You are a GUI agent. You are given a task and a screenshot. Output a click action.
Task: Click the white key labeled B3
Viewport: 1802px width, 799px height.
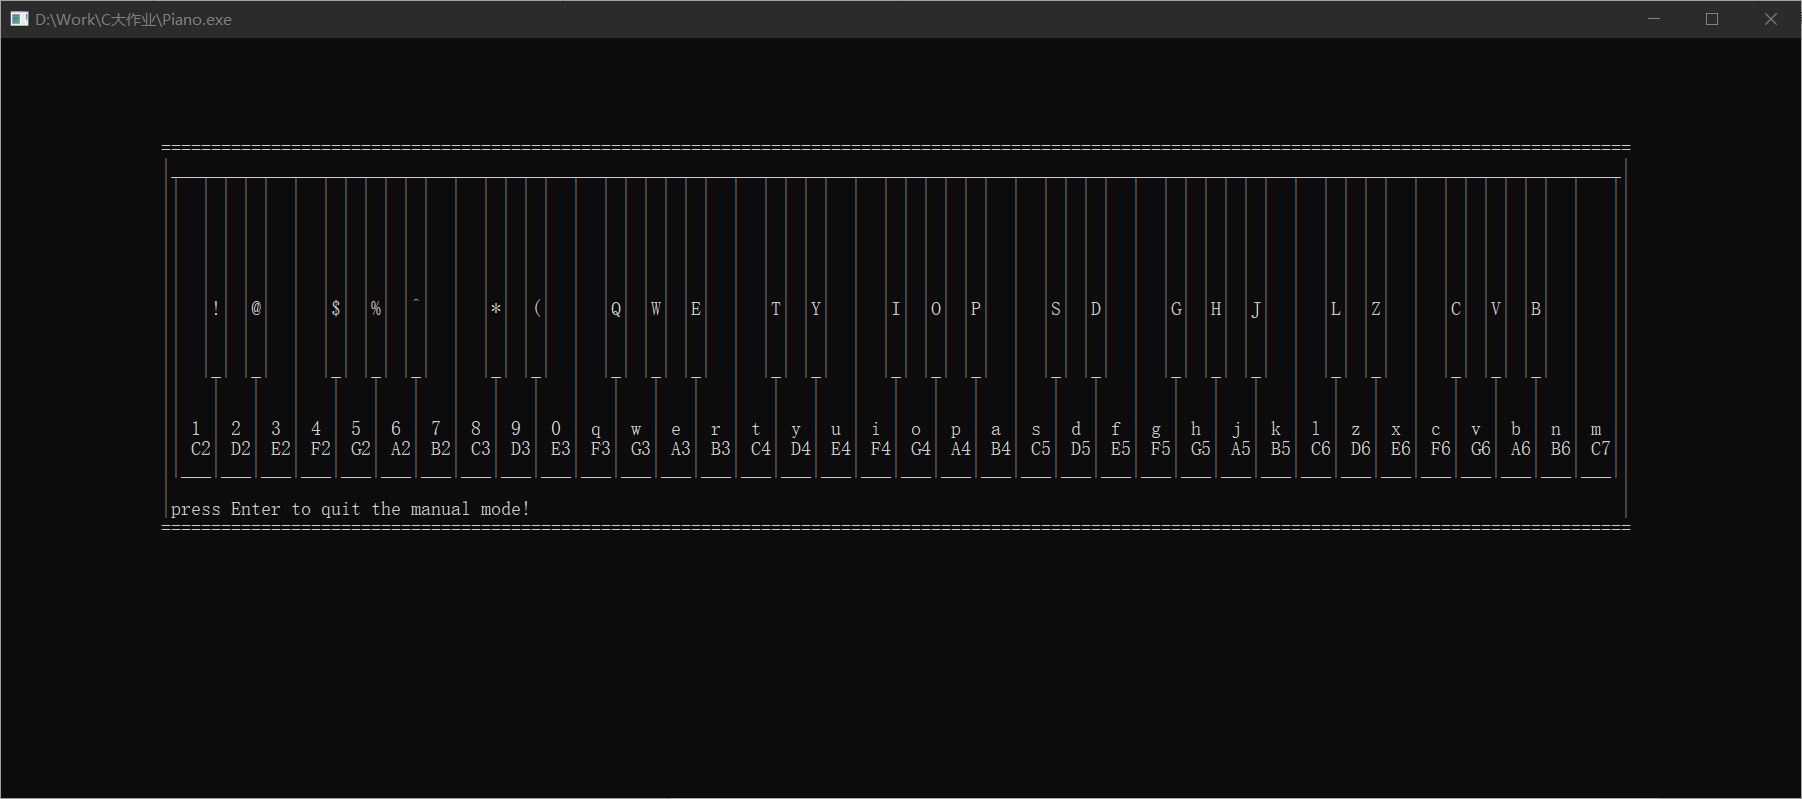(716, 440)
